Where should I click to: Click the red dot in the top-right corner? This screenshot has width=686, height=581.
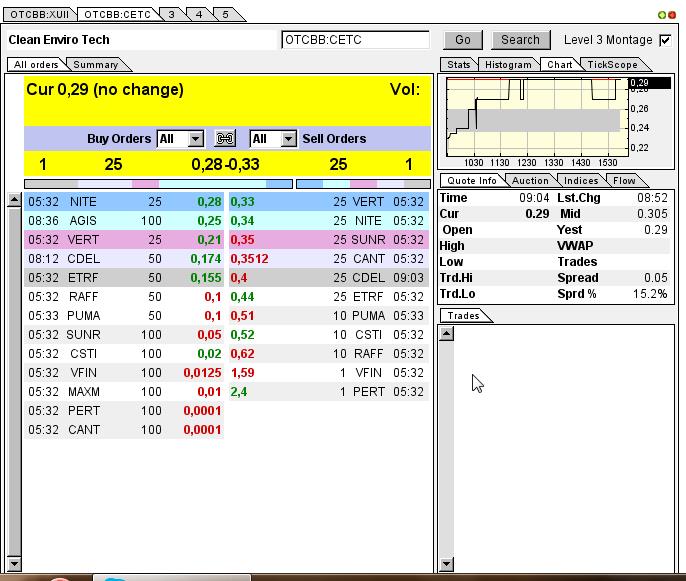(672, 15)
